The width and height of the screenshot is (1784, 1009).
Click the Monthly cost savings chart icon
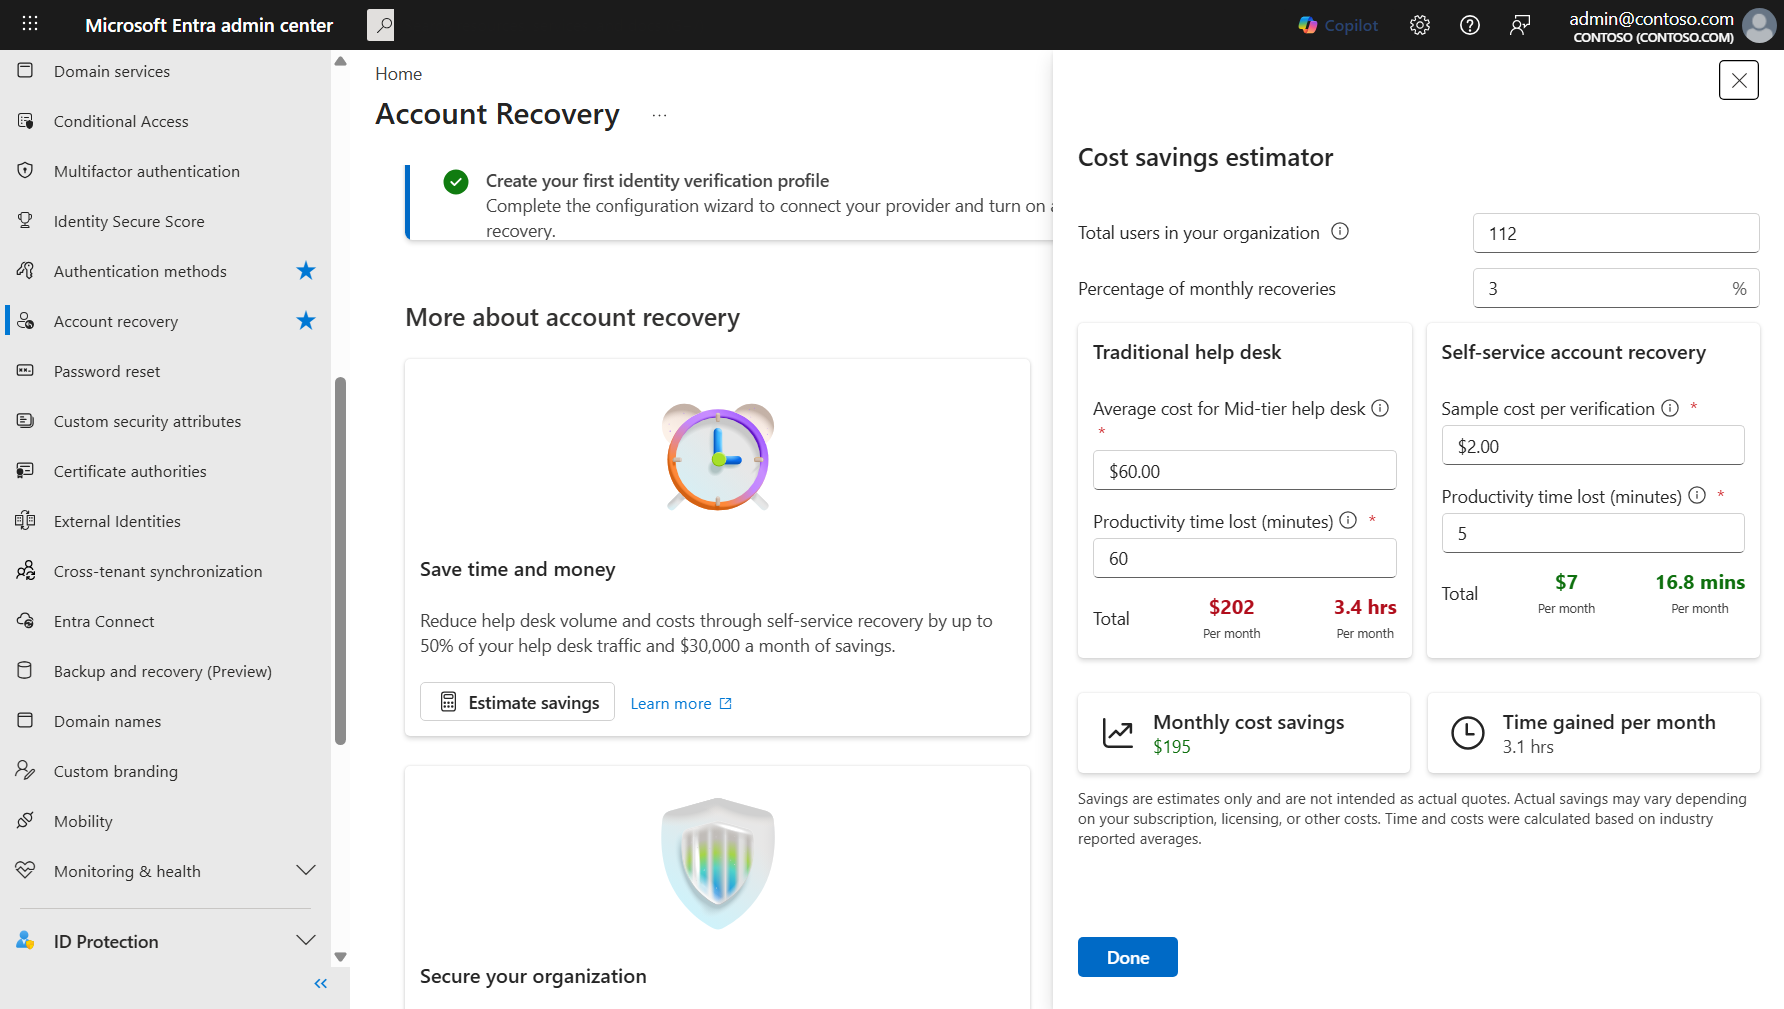click(x=1118, y=733)
